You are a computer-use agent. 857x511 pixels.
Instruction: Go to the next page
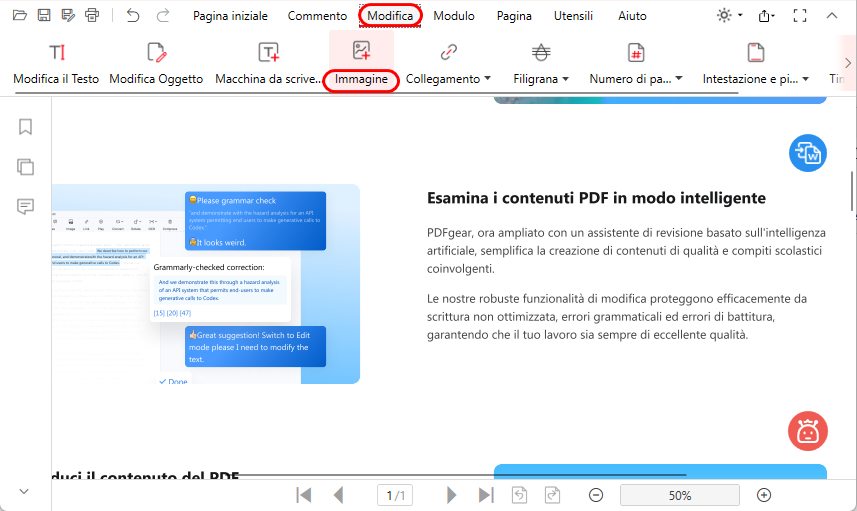pos(451,495)
